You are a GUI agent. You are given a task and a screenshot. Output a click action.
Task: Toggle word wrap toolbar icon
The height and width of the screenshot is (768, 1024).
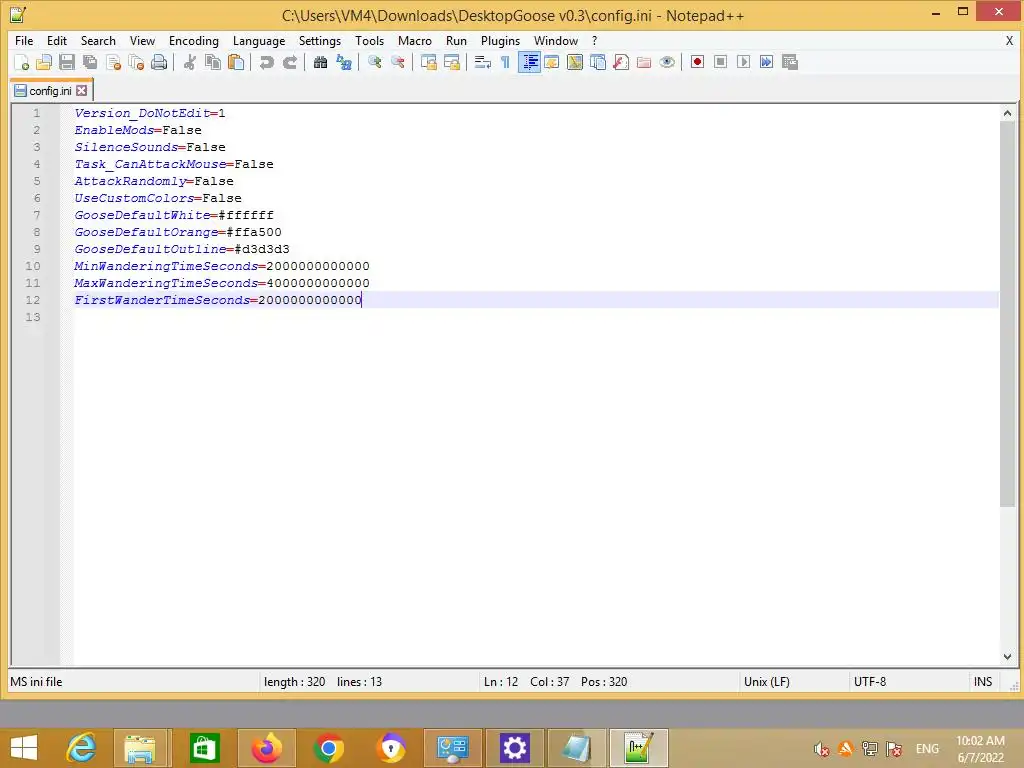[x=483, y=62]
